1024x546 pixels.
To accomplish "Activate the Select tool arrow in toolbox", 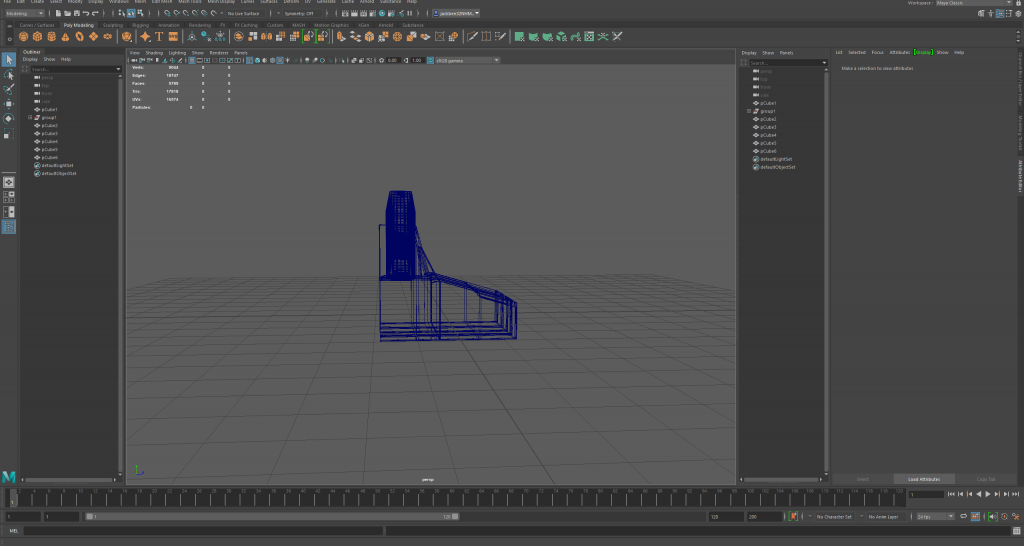I will click(x=9, y=60).
